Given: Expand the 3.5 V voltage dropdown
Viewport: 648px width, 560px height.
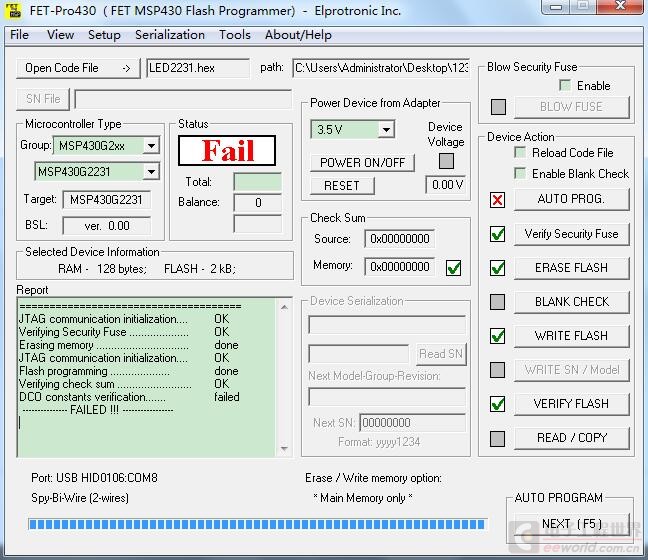Looking at the screenshot, I should [386, 130].
